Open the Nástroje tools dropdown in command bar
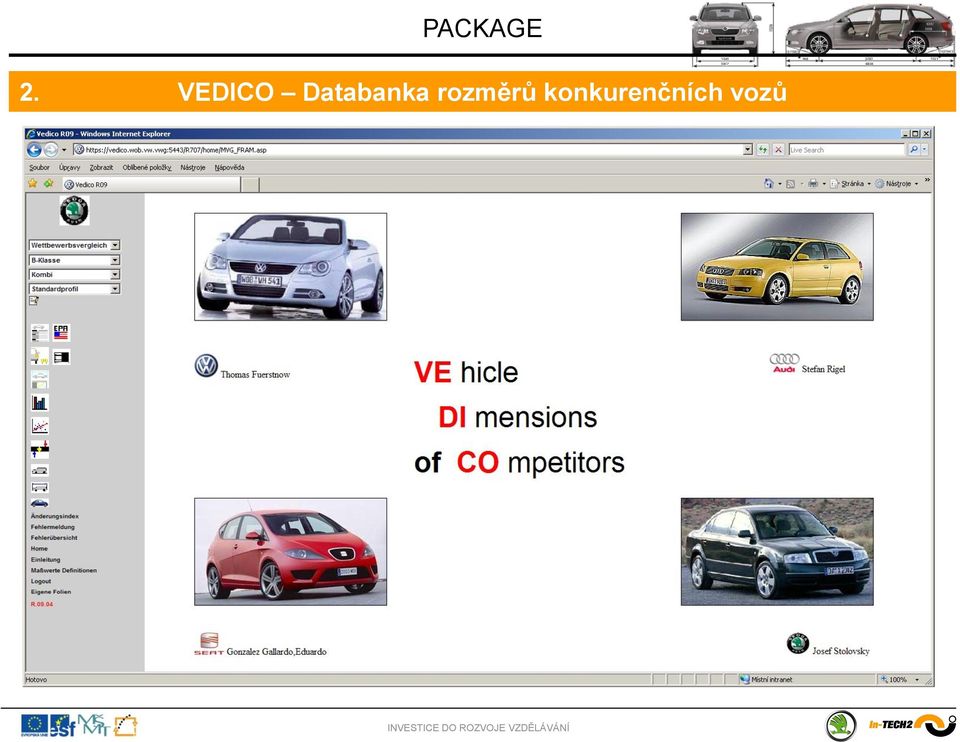Viewport: 960px width, 742px height. (x=897, y=184)
